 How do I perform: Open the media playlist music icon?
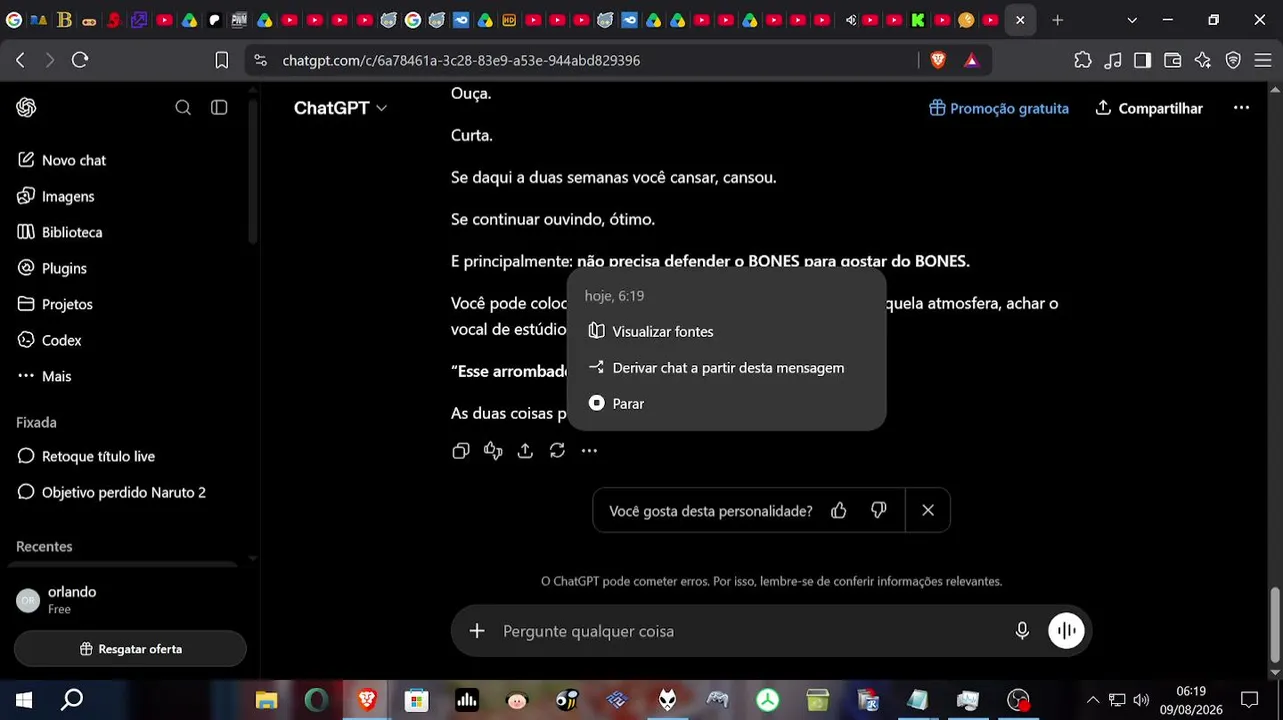click(x=1113, y=60)
